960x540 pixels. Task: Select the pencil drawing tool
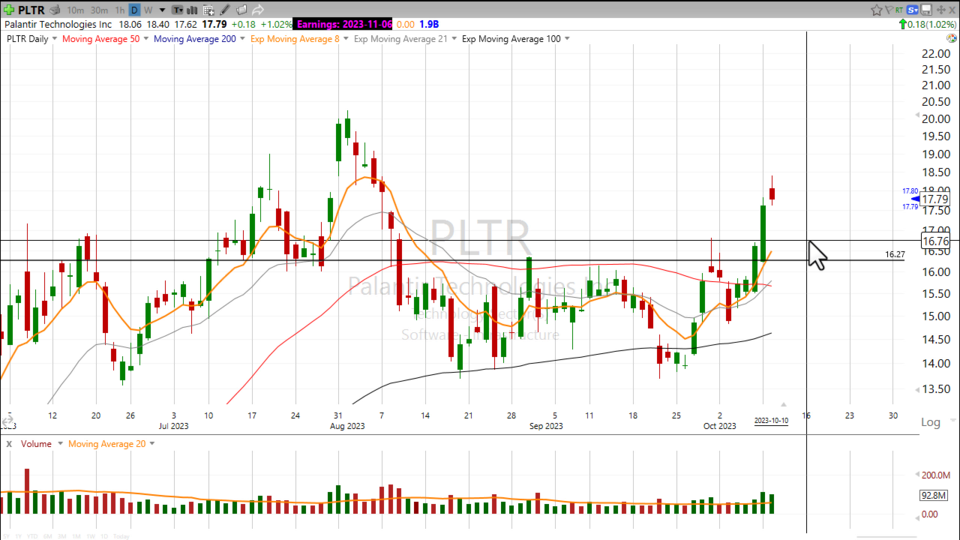pyautogui.click(x=225, y=10)
